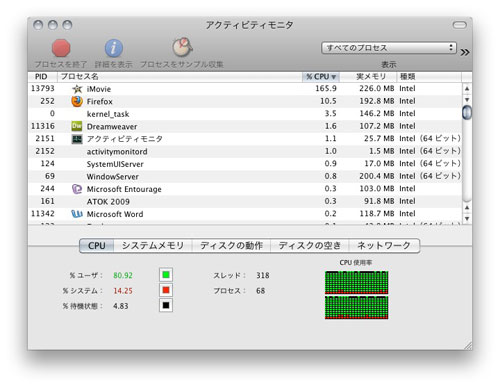500x388 pixels.
Task: Click the Dreamweaver Dw icon
Action: tap(77, 126)
